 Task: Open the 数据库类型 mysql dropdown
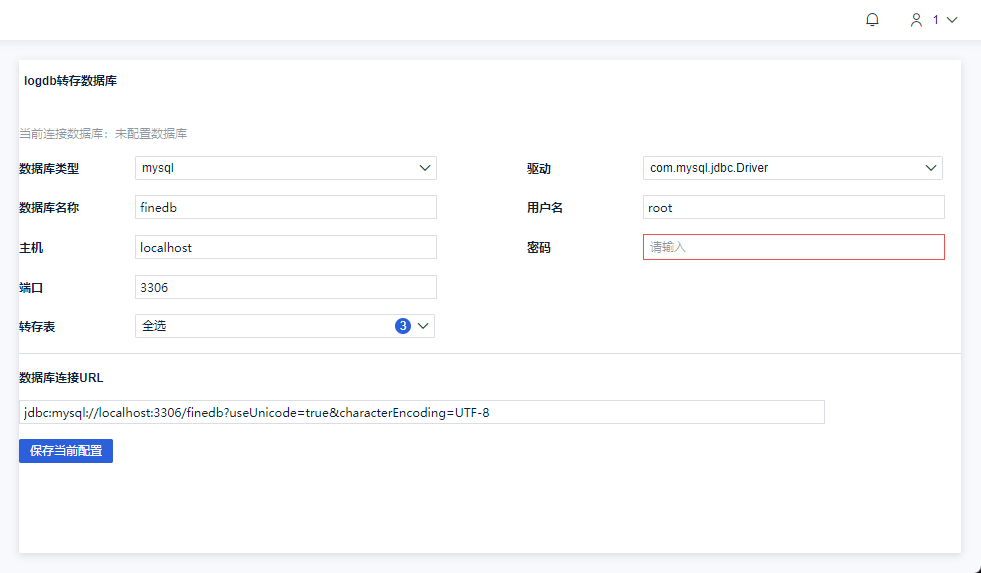point(285,168)
